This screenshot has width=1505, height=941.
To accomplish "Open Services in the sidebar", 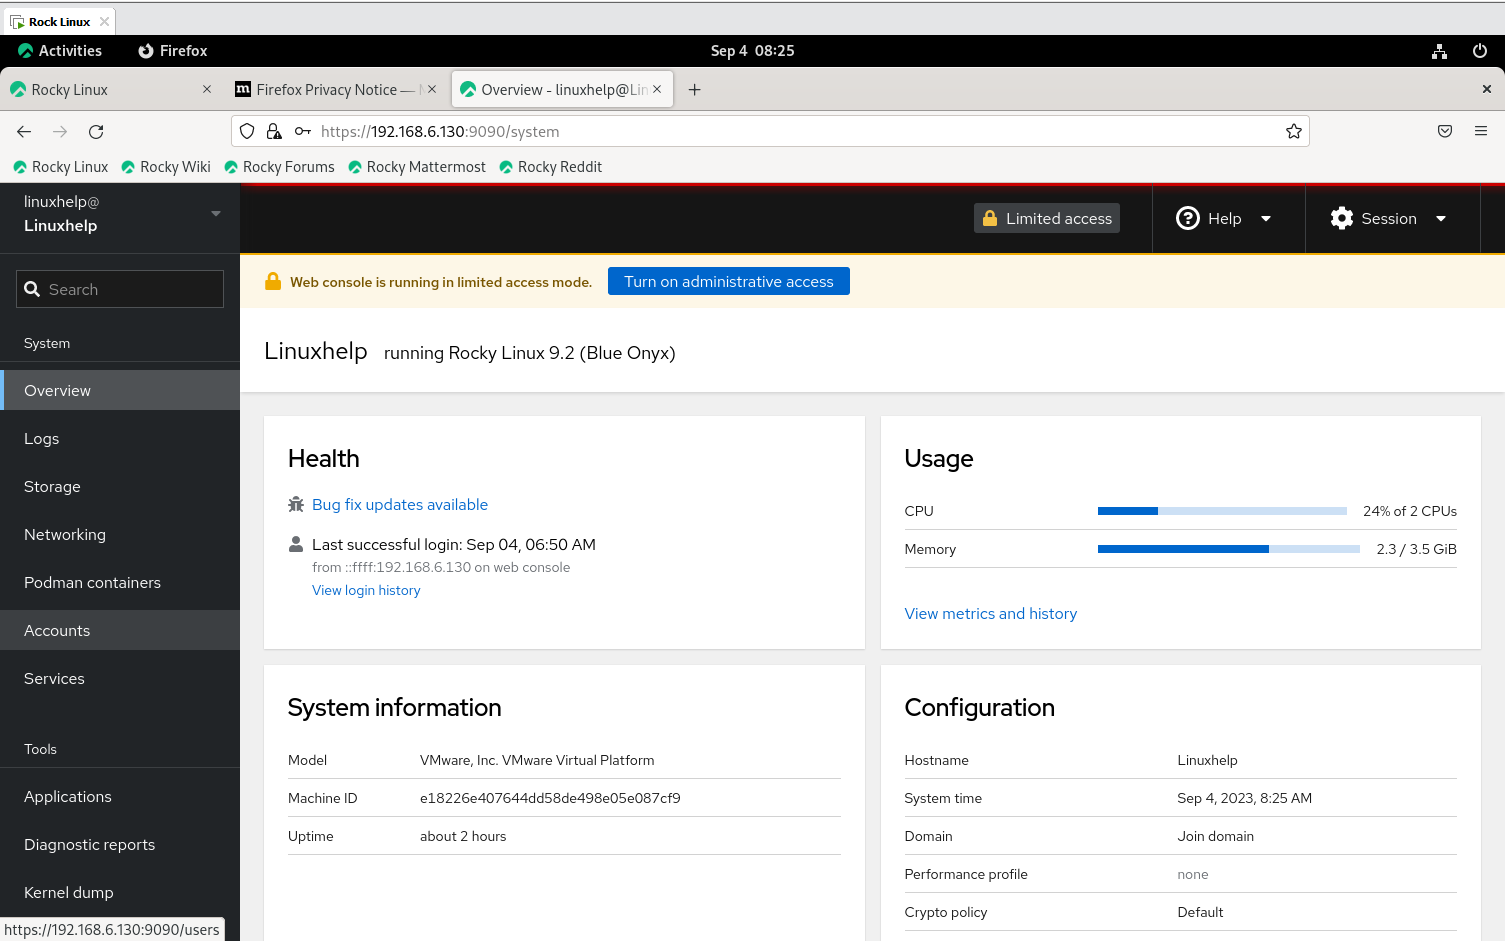I will tap(120, 678).
